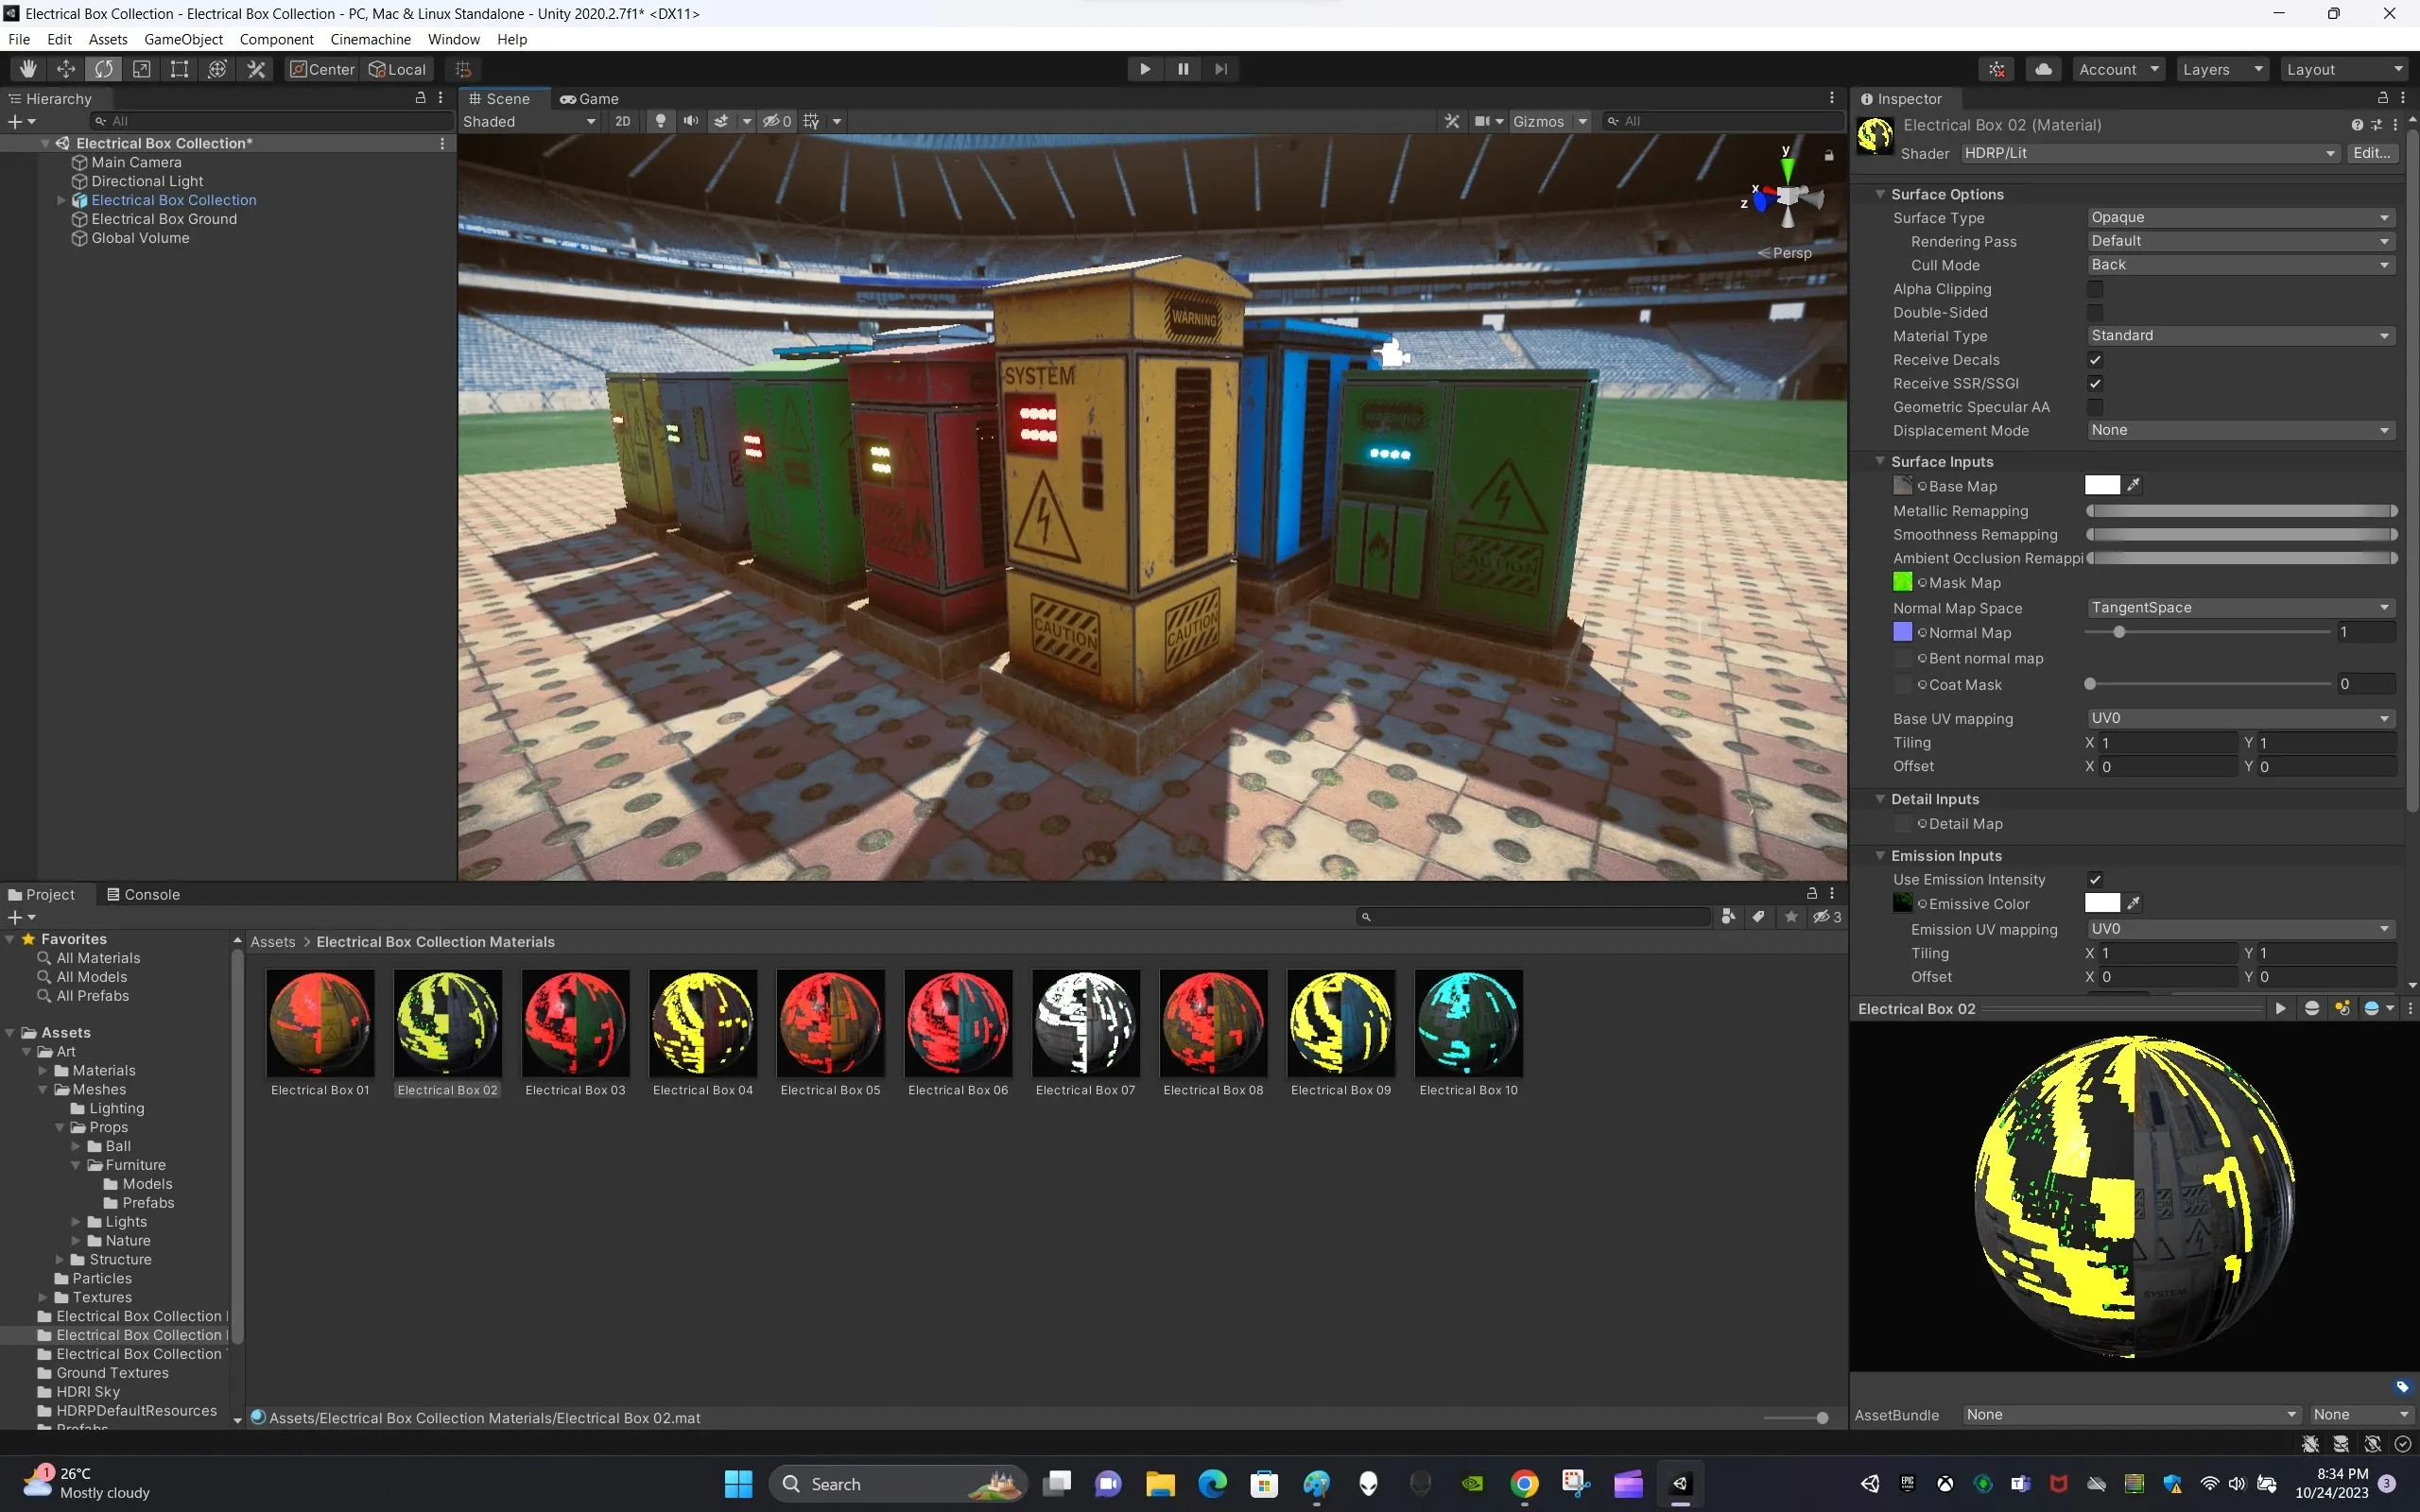Click the Base Map white color swatch
This screenshot has height=1512, width=2420.
[2102, 485]
